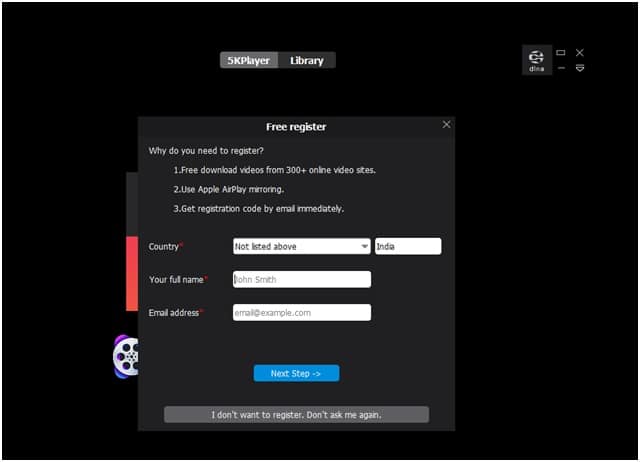Maximize the 5KPlayer main window

[561, 53]
